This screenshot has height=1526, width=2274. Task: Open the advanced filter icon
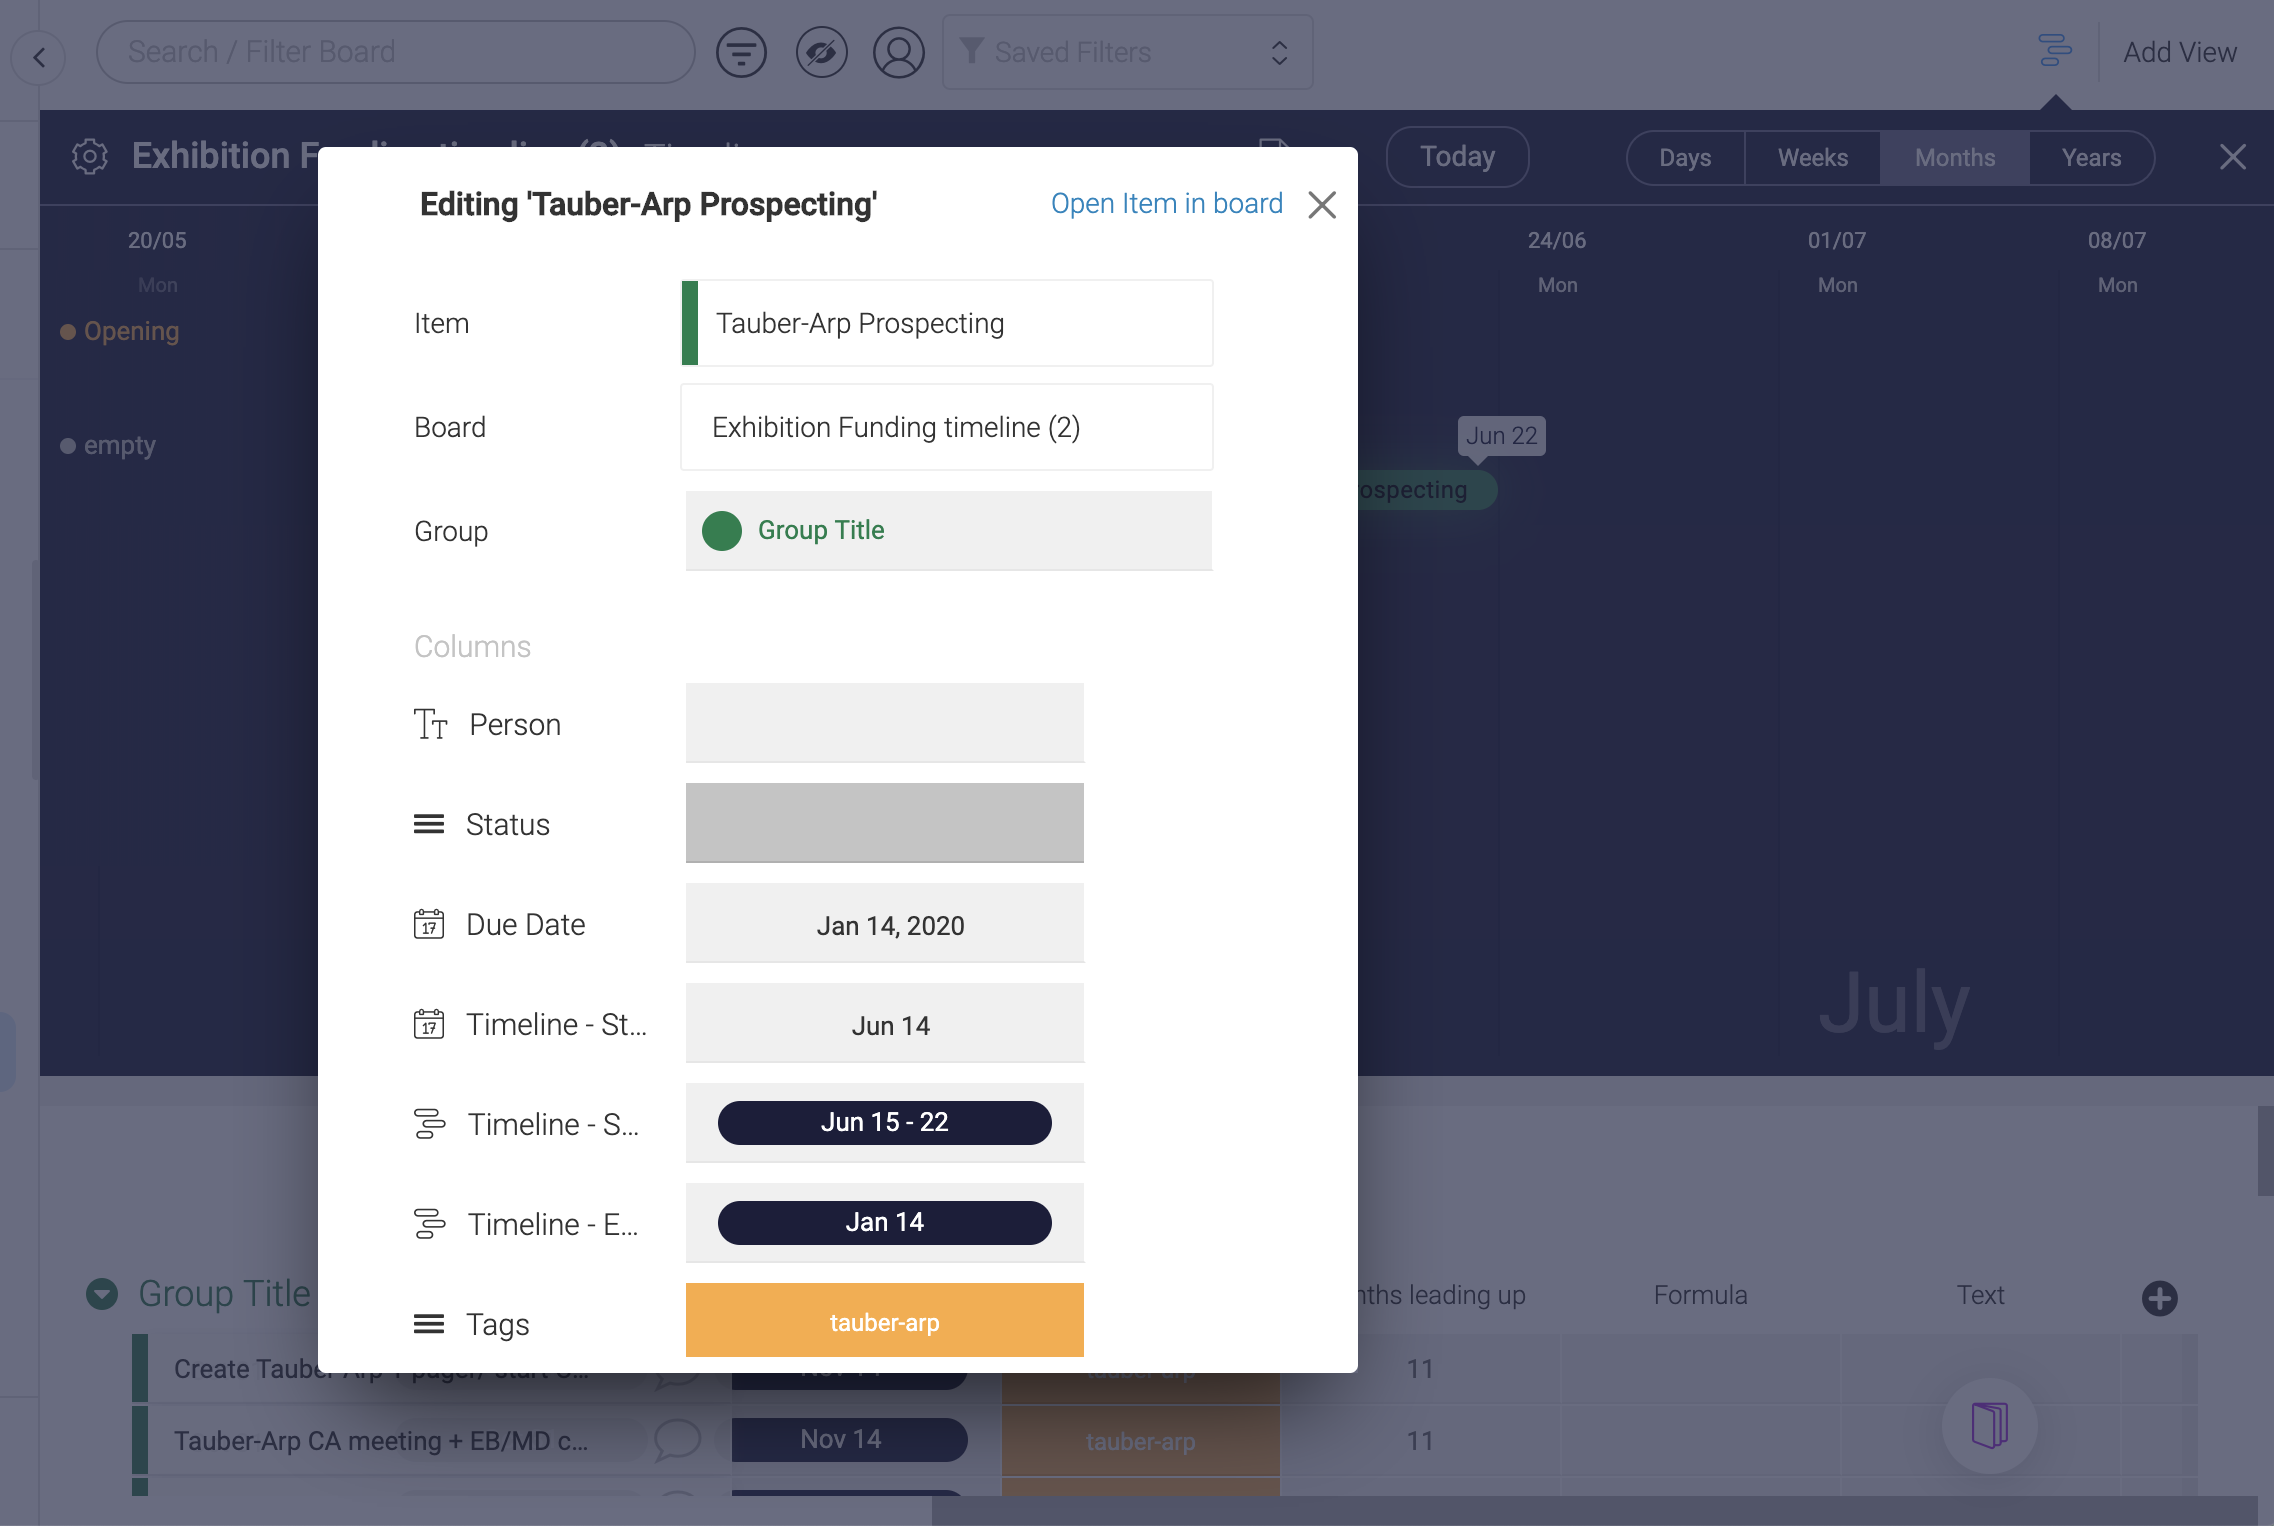click(x=741, y=52)
